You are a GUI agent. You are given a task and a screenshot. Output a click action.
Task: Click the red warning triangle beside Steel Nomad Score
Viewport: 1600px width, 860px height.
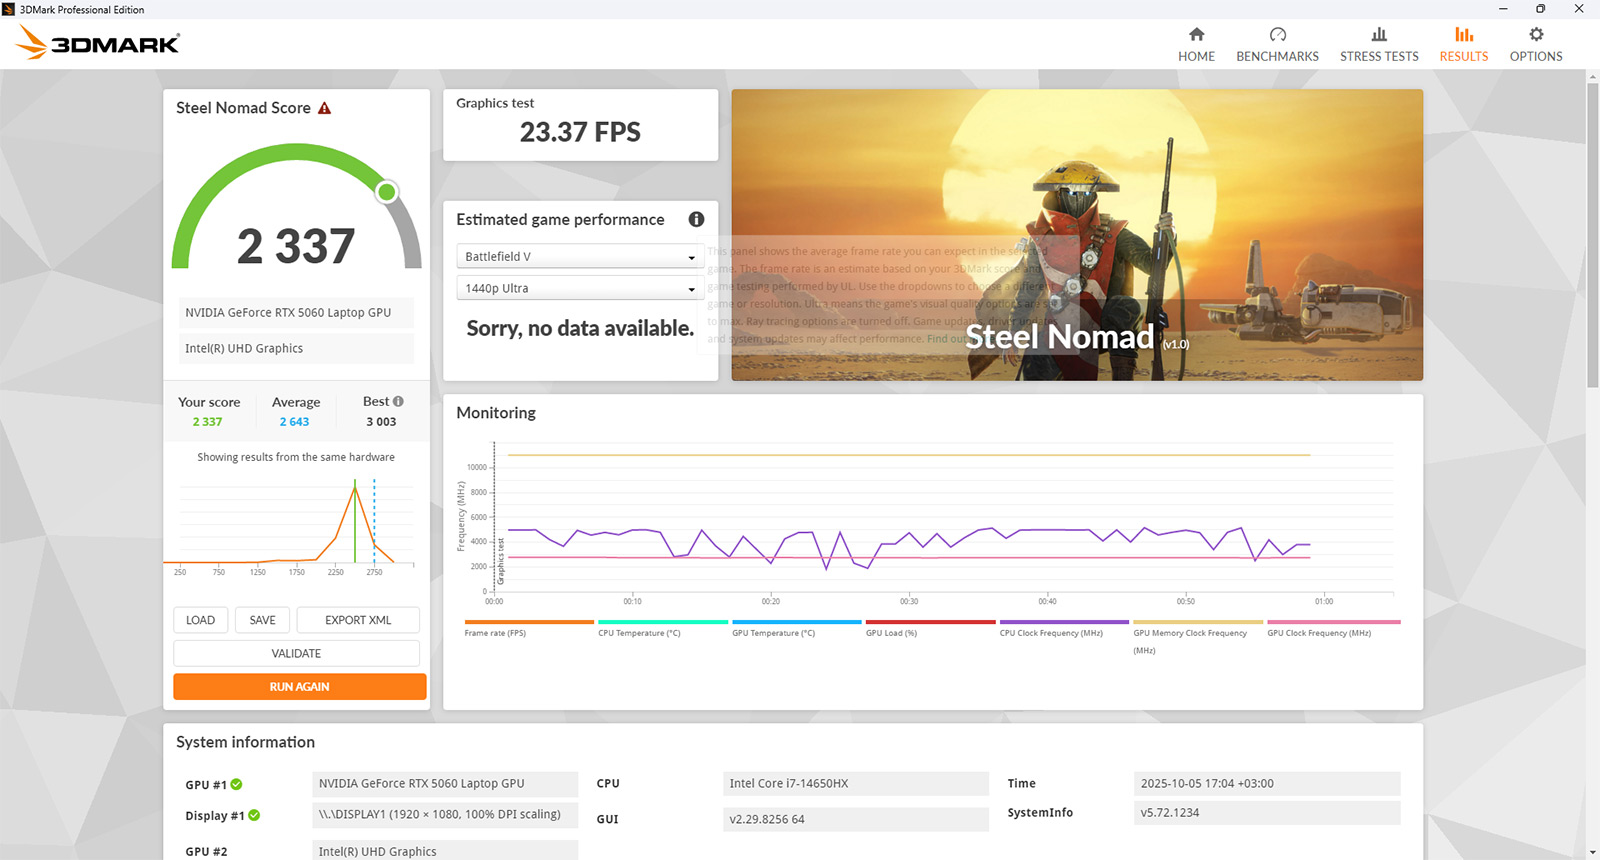point(324,108)
